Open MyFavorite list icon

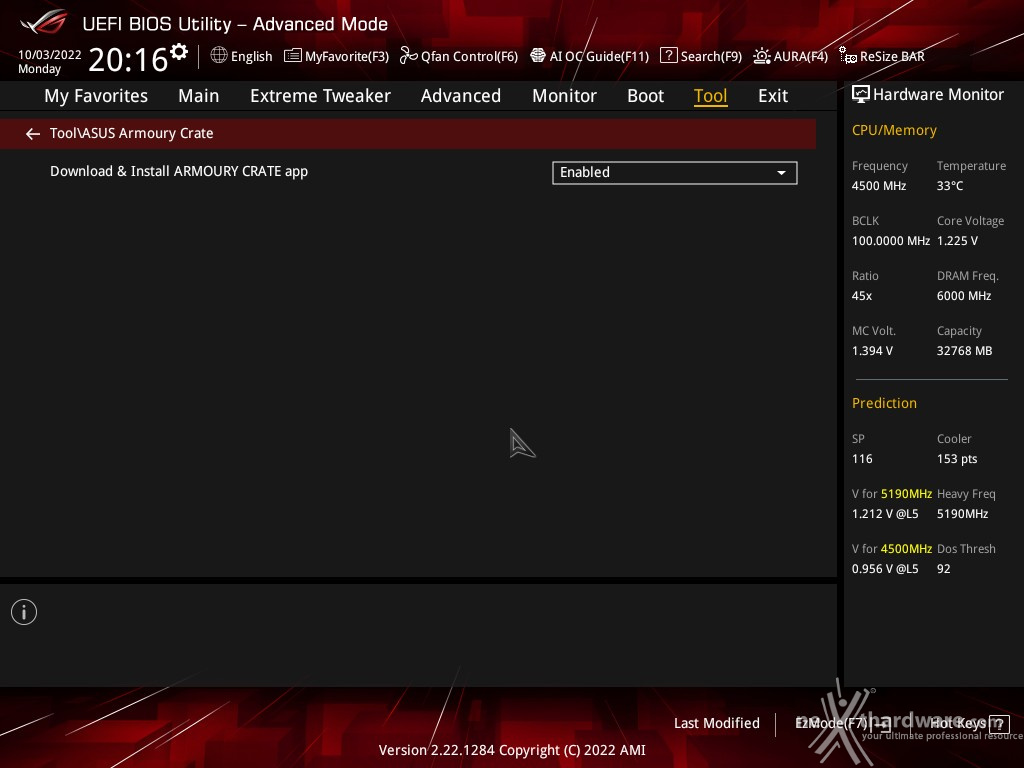tap(293, 56)
